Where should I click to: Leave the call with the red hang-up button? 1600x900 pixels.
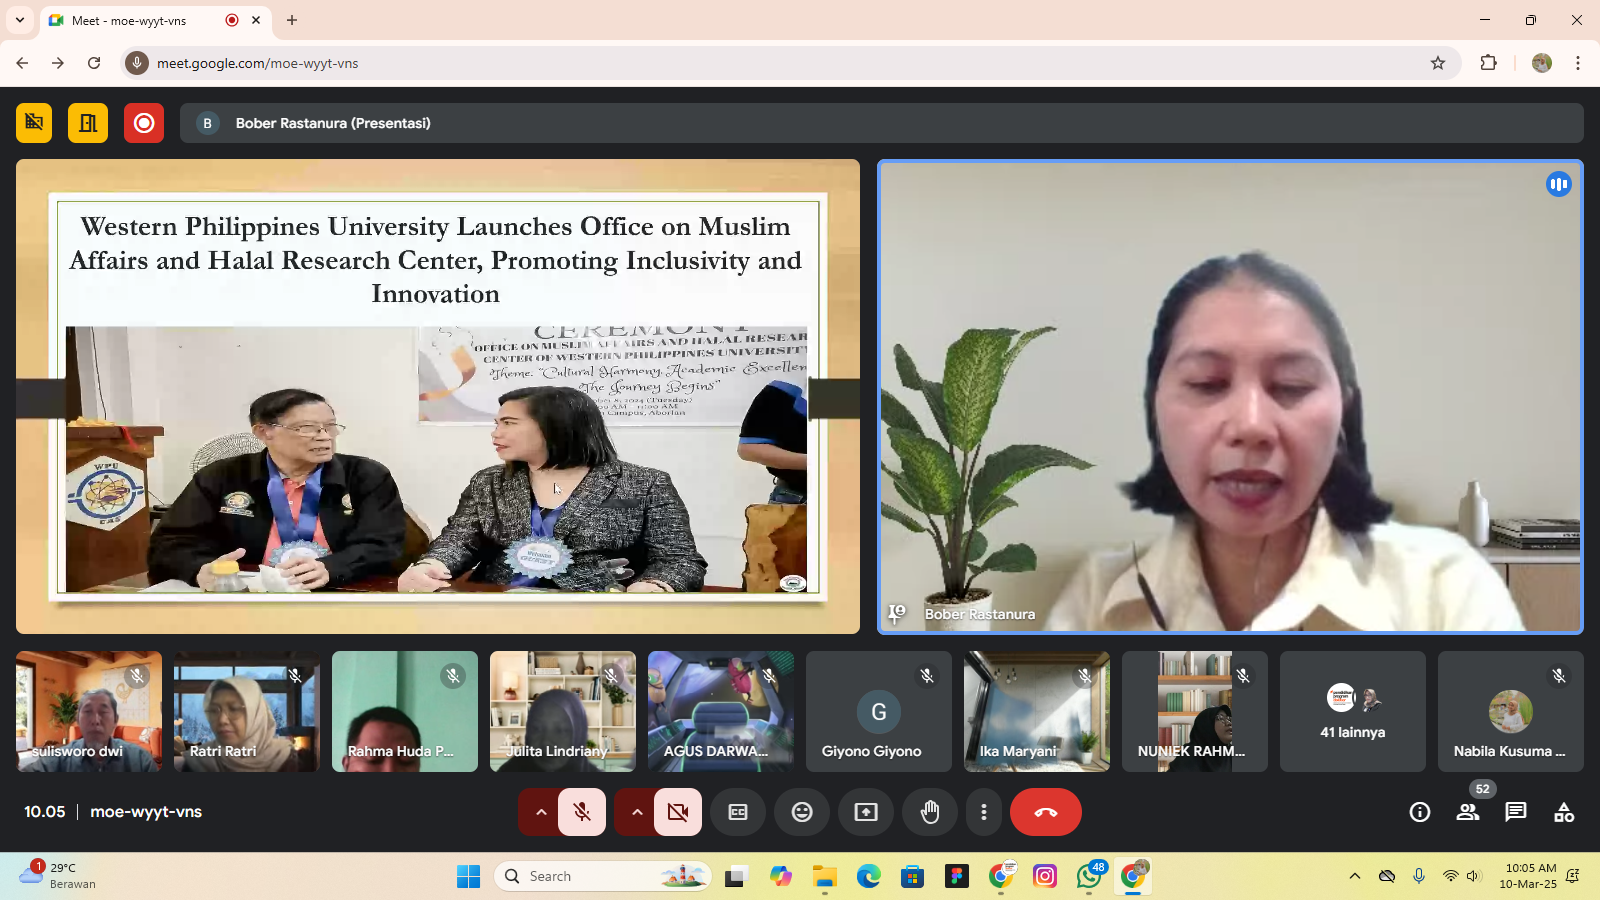[x=1046, y=812]
